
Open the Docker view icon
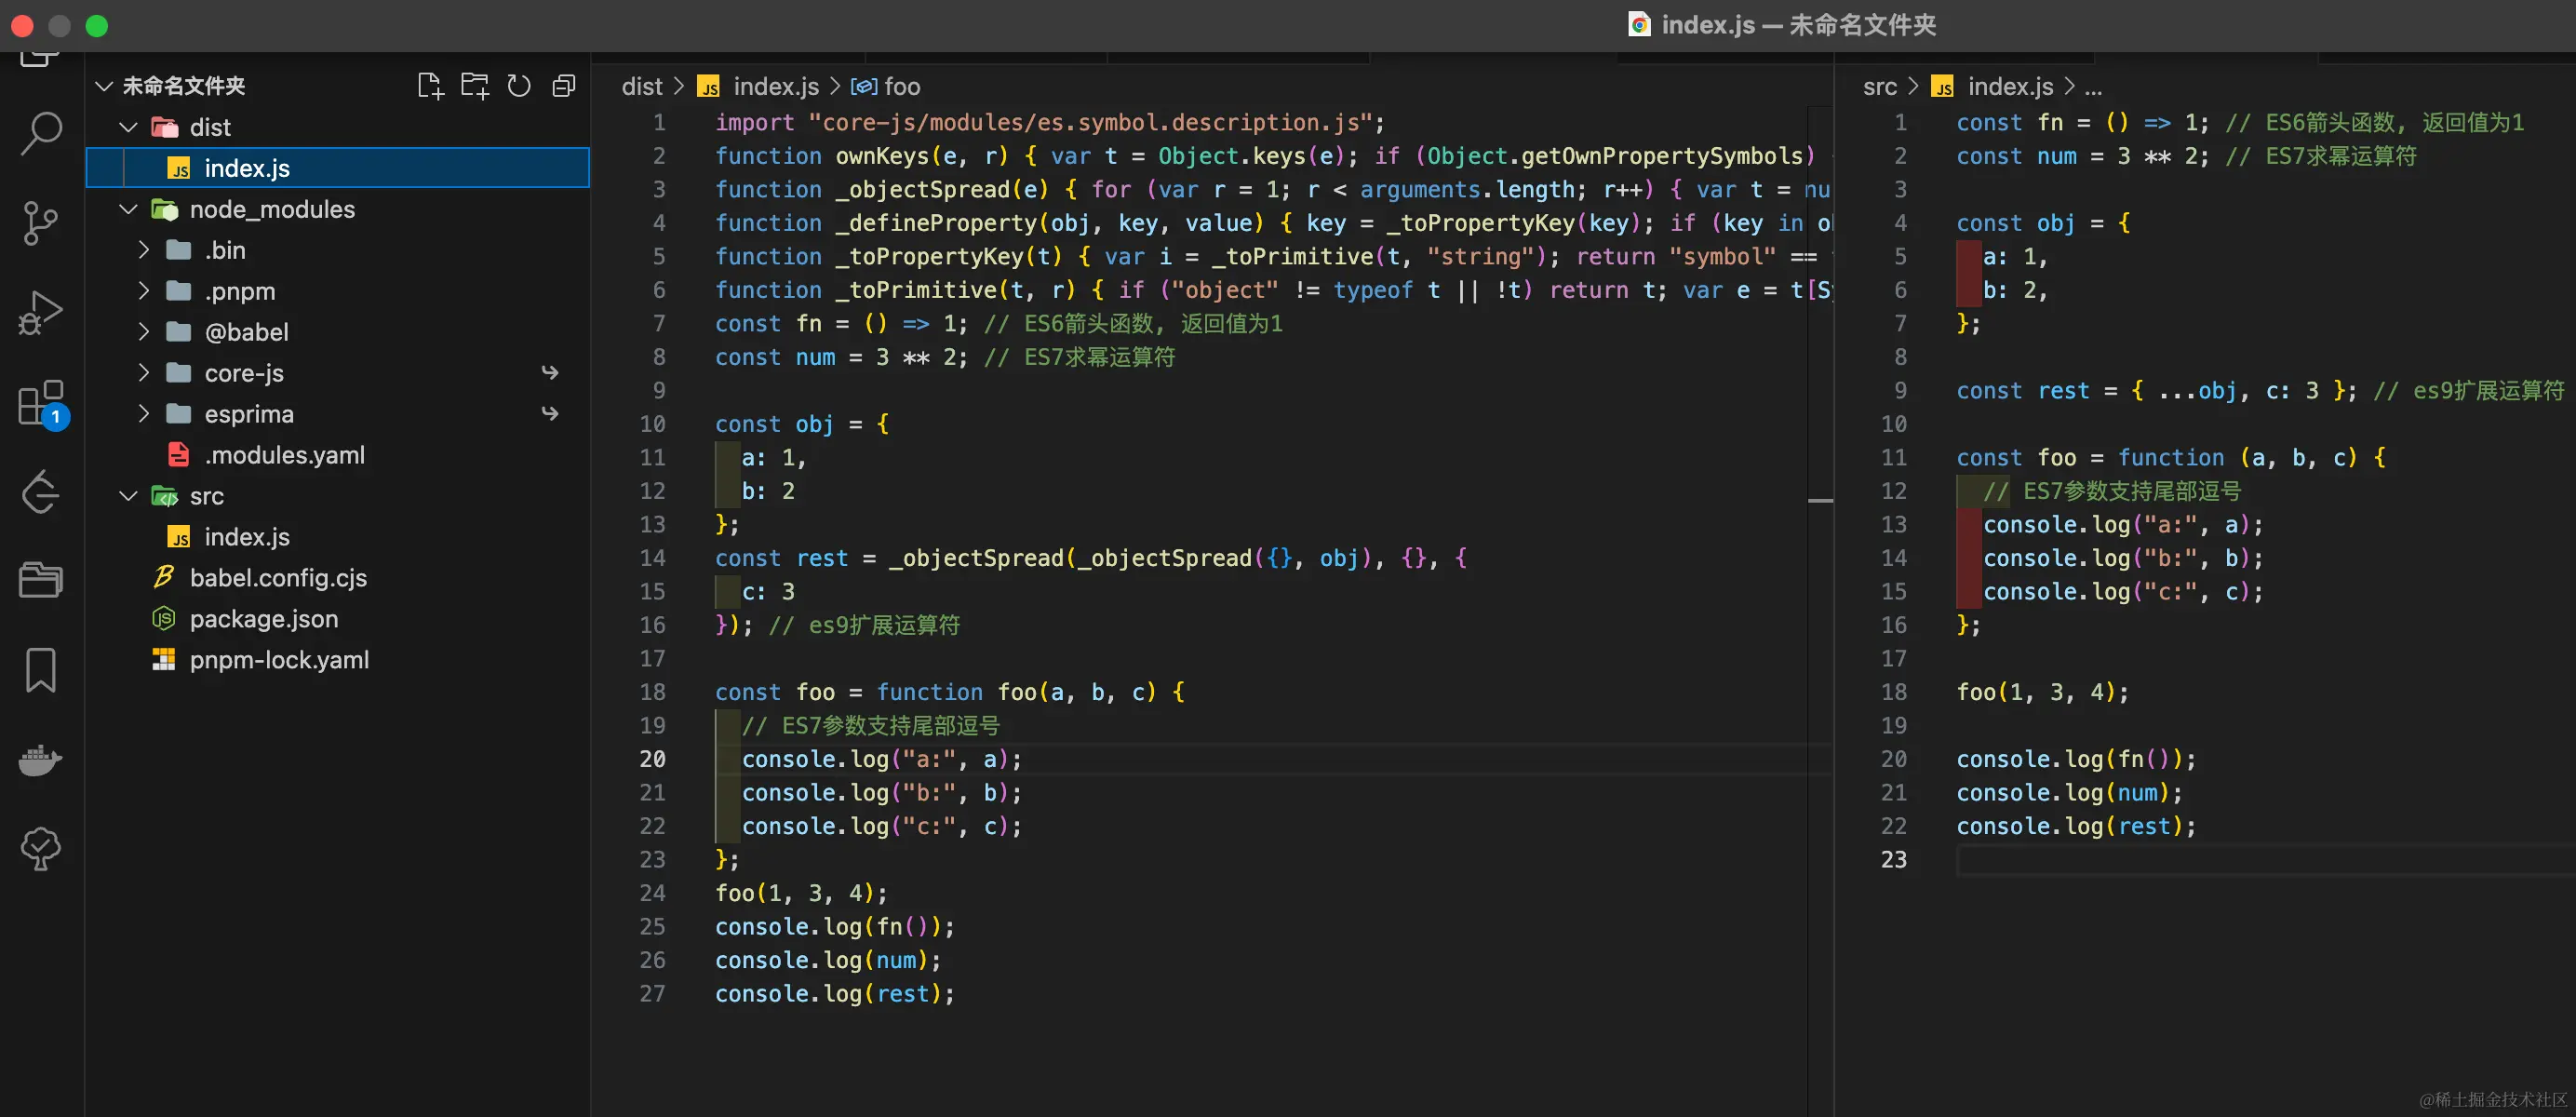pos(41,760)
